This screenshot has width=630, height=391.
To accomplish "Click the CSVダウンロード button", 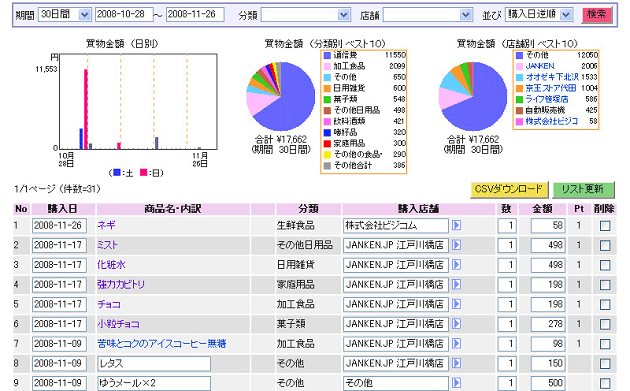I will (x=509, y=189).
